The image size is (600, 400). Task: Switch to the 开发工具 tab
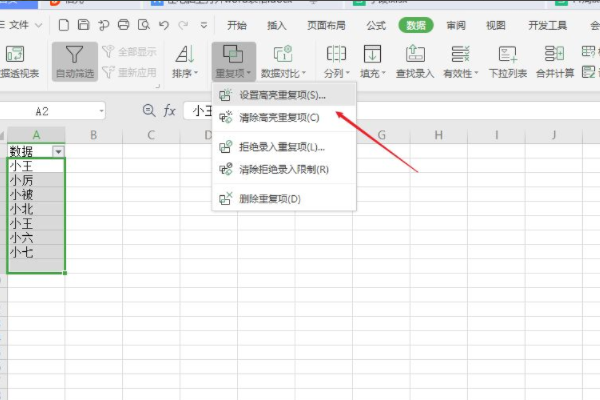coord(548,26)
